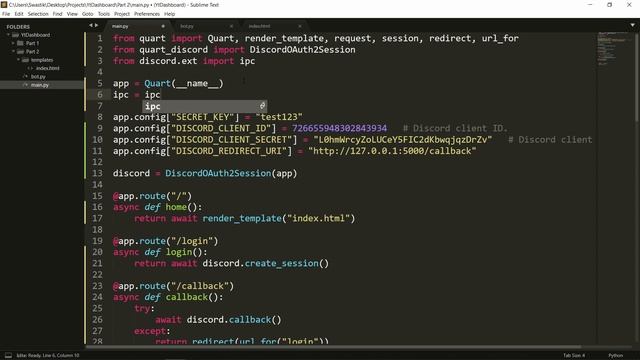This screenshot has height=360, width=640.
Task: Click the main.py file type icon
Action: tap(25, 85)
